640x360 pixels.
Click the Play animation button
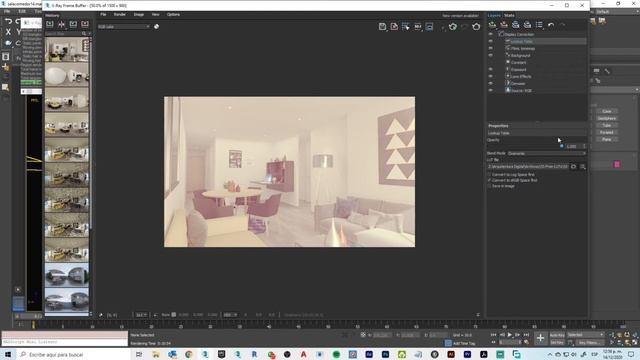click(x=509, y=335)
